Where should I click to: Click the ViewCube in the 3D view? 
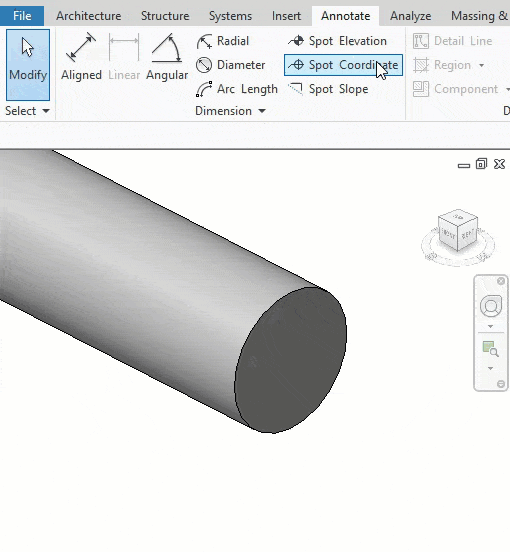coord(458,231)
